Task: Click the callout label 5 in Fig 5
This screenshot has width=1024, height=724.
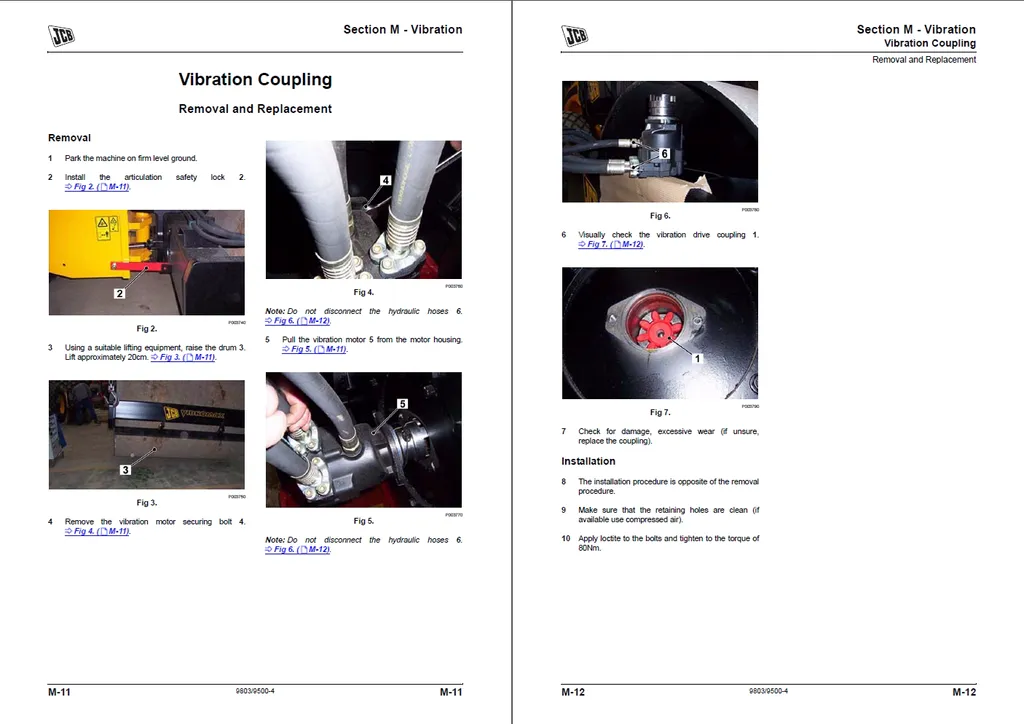Action: pos(402,404)
